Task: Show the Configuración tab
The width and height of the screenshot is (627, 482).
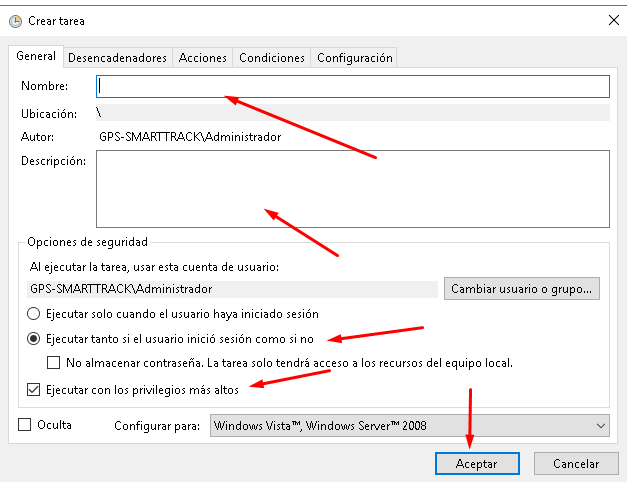Action: tap(354, 58)
